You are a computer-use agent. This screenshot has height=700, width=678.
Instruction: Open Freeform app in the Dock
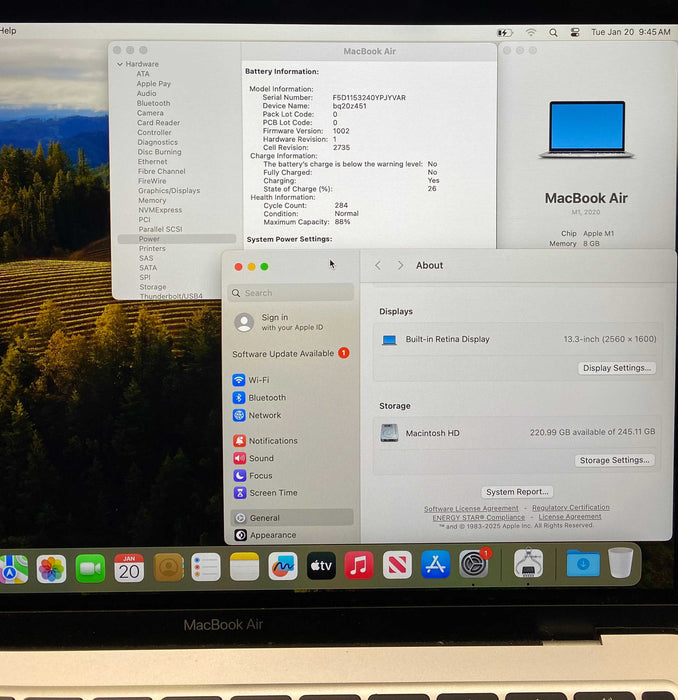pos(283,566)
